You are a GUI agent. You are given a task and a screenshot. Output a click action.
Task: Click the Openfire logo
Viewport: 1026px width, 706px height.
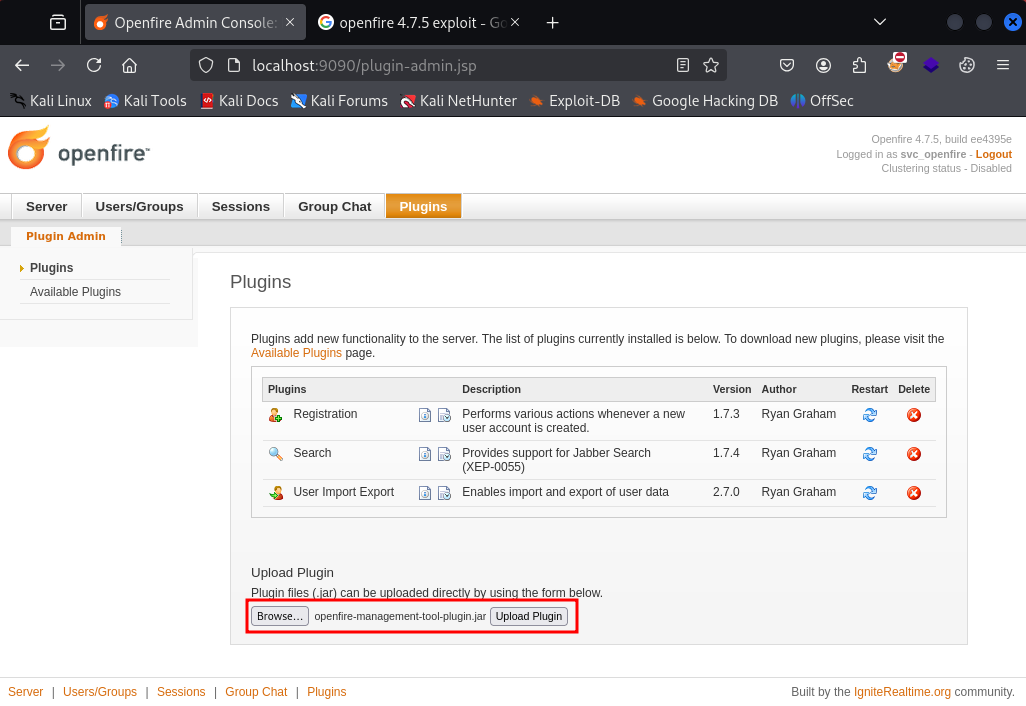(x=79, y=149)
